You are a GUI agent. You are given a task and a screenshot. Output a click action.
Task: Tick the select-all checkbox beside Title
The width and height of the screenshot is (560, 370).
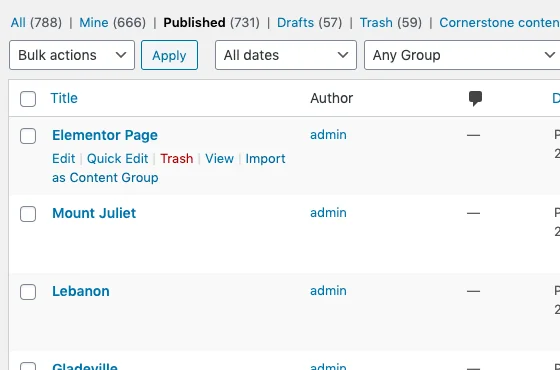28,99
